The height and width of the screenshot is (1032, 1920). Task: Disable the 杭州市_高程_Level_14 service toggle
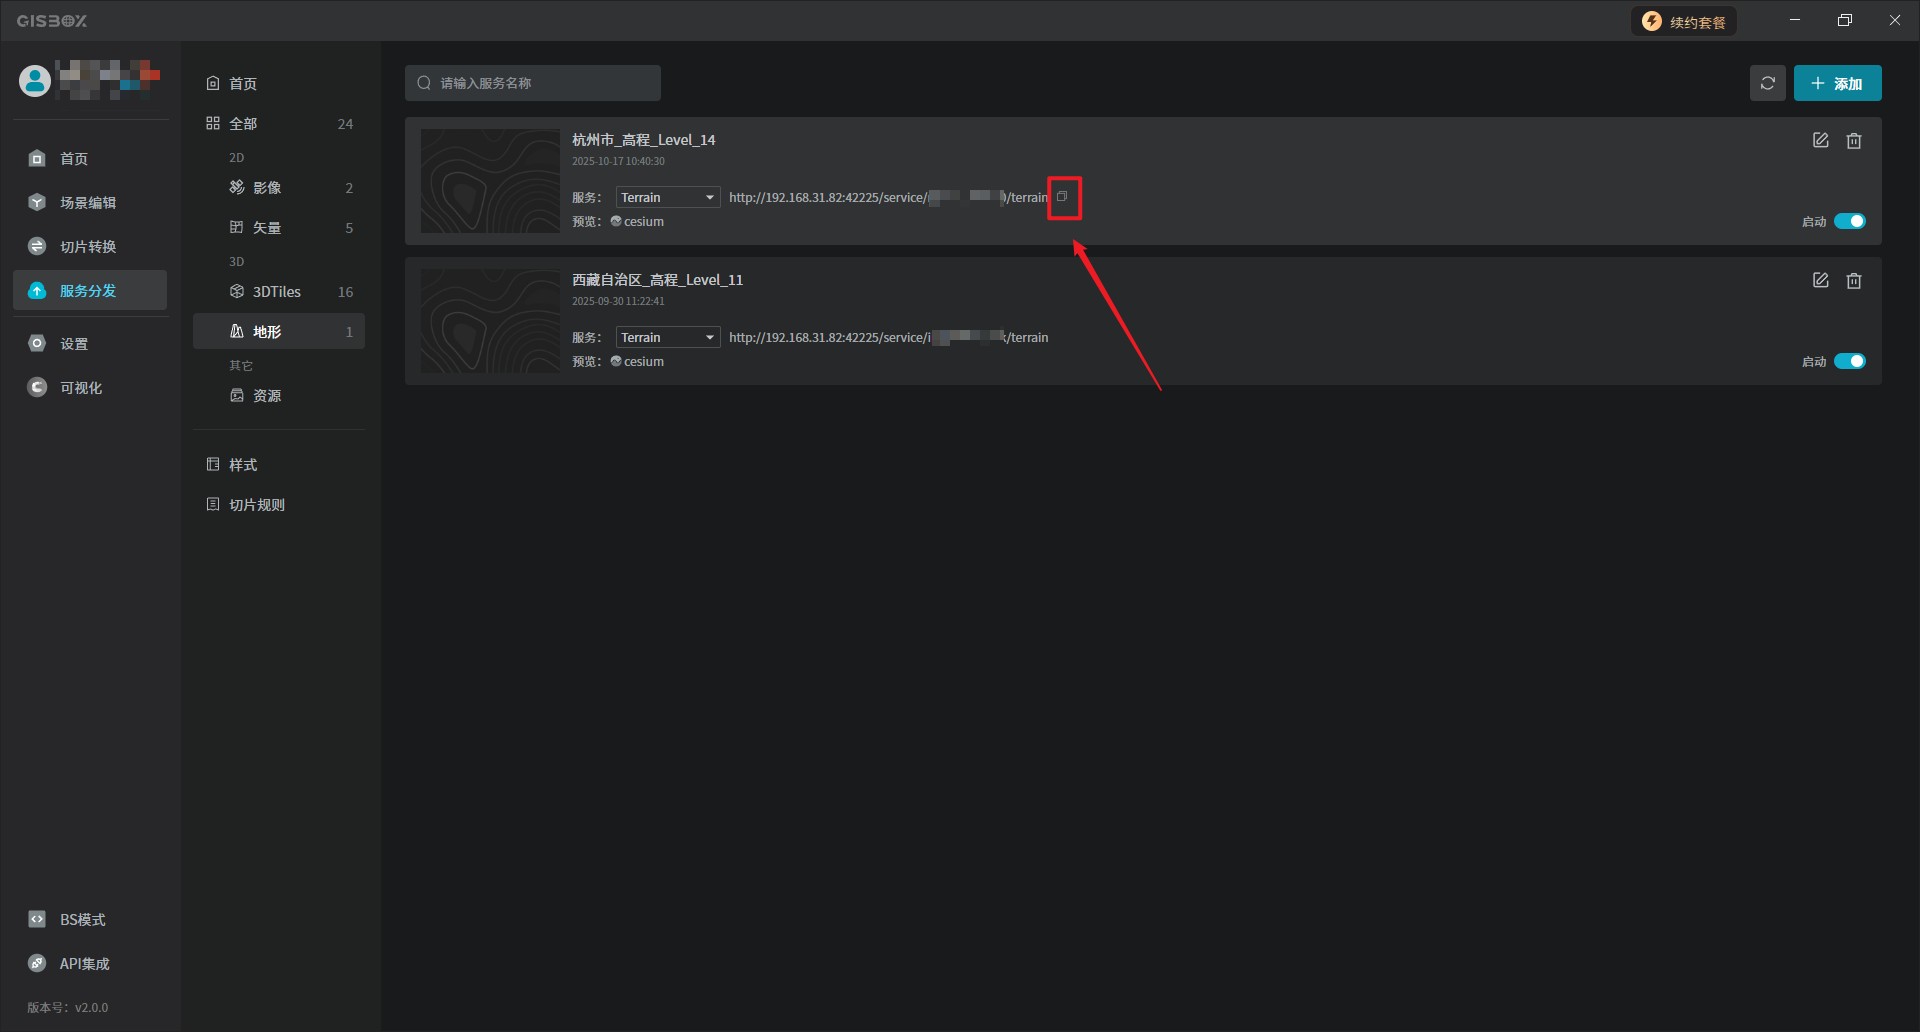pyautogui.click(x=1849, y=221)
